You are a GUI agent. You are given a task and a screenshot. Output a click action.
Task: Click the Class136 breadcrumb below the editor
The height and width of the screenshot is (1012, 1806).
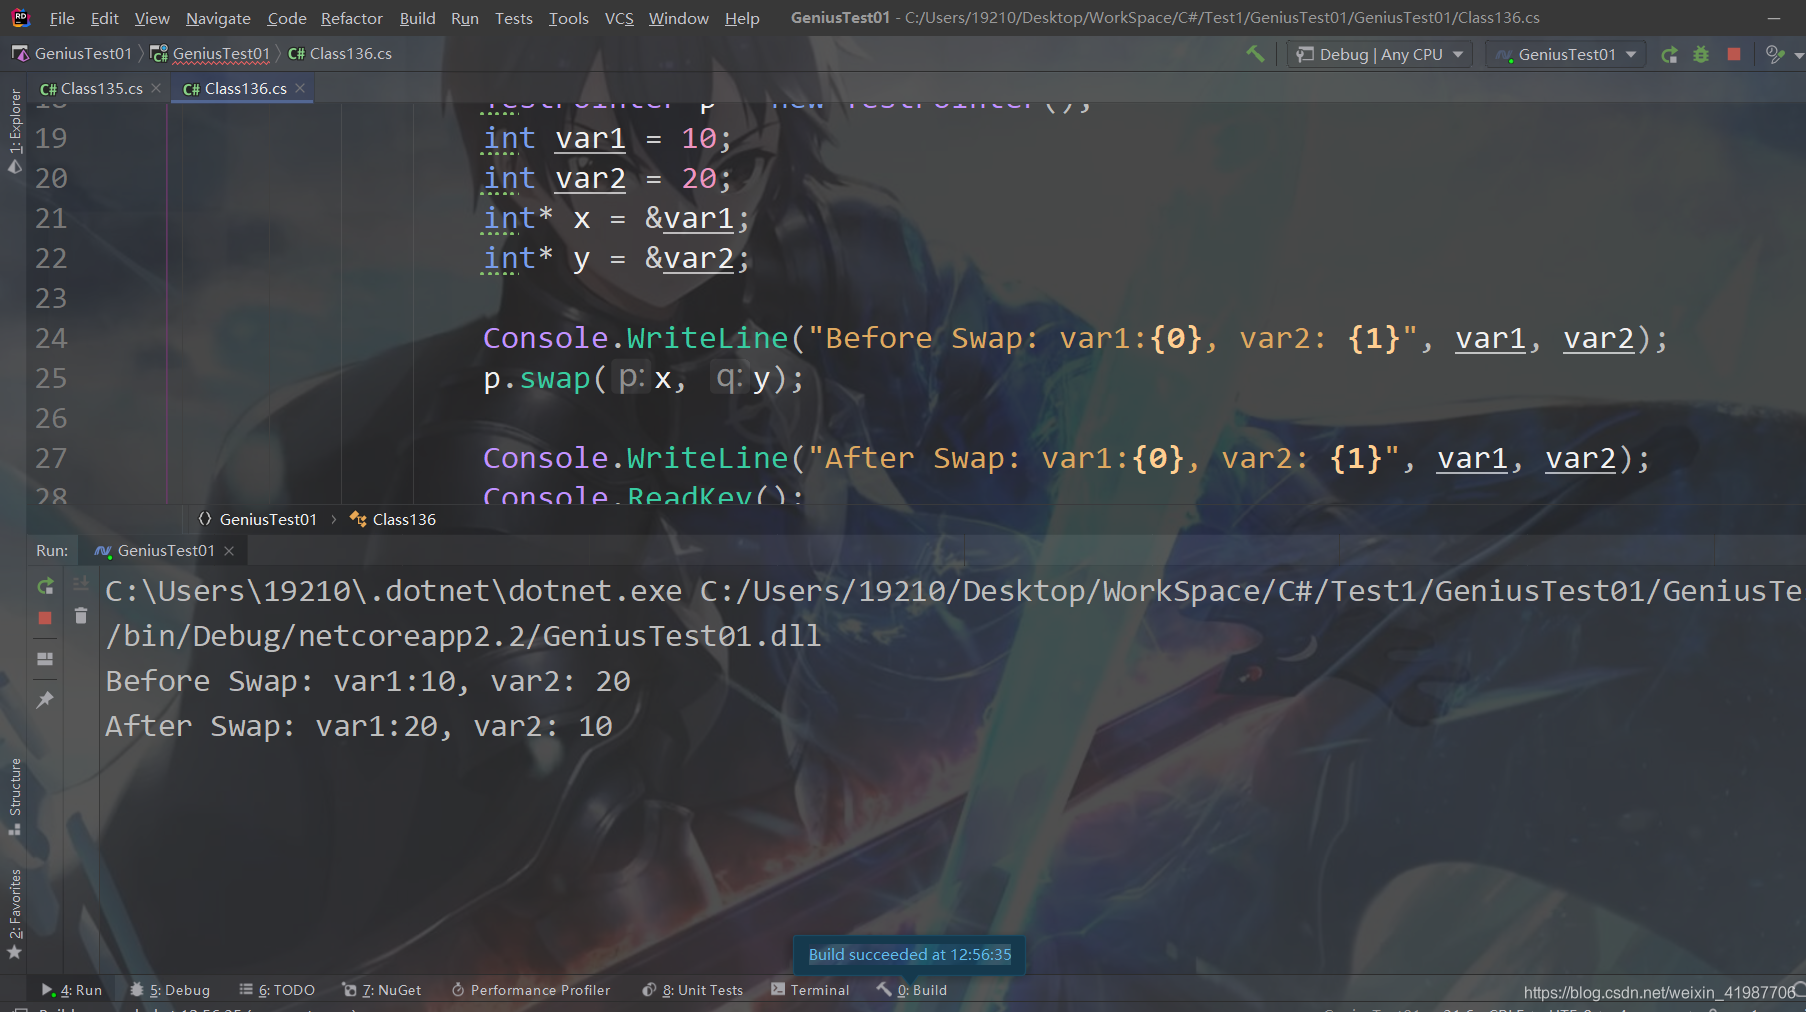pyautogui.click(x=393, y=519)
